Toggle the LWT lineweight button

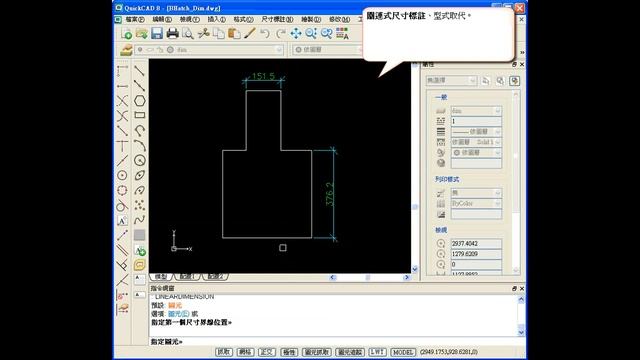click(377, 352)
